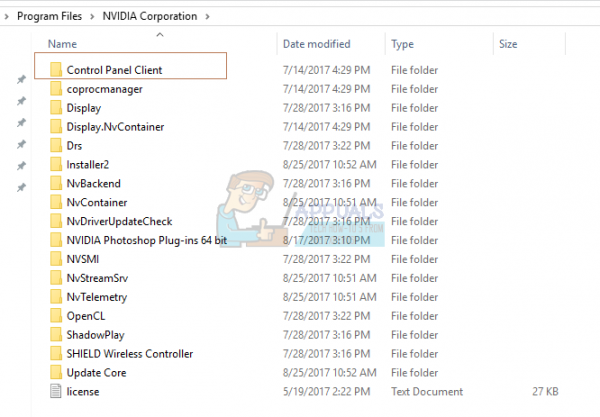The height and width of the screenshot is (417, 600).
Task: Click the Display.NvContainer name text
Action: [115, 127]
